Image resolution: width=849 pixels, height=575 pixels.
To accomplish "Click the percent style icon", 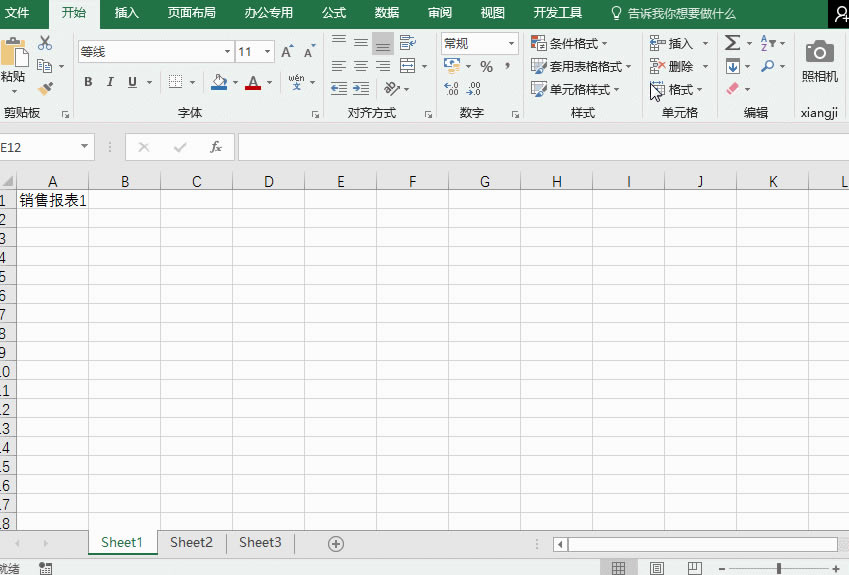I will (486, 66).
